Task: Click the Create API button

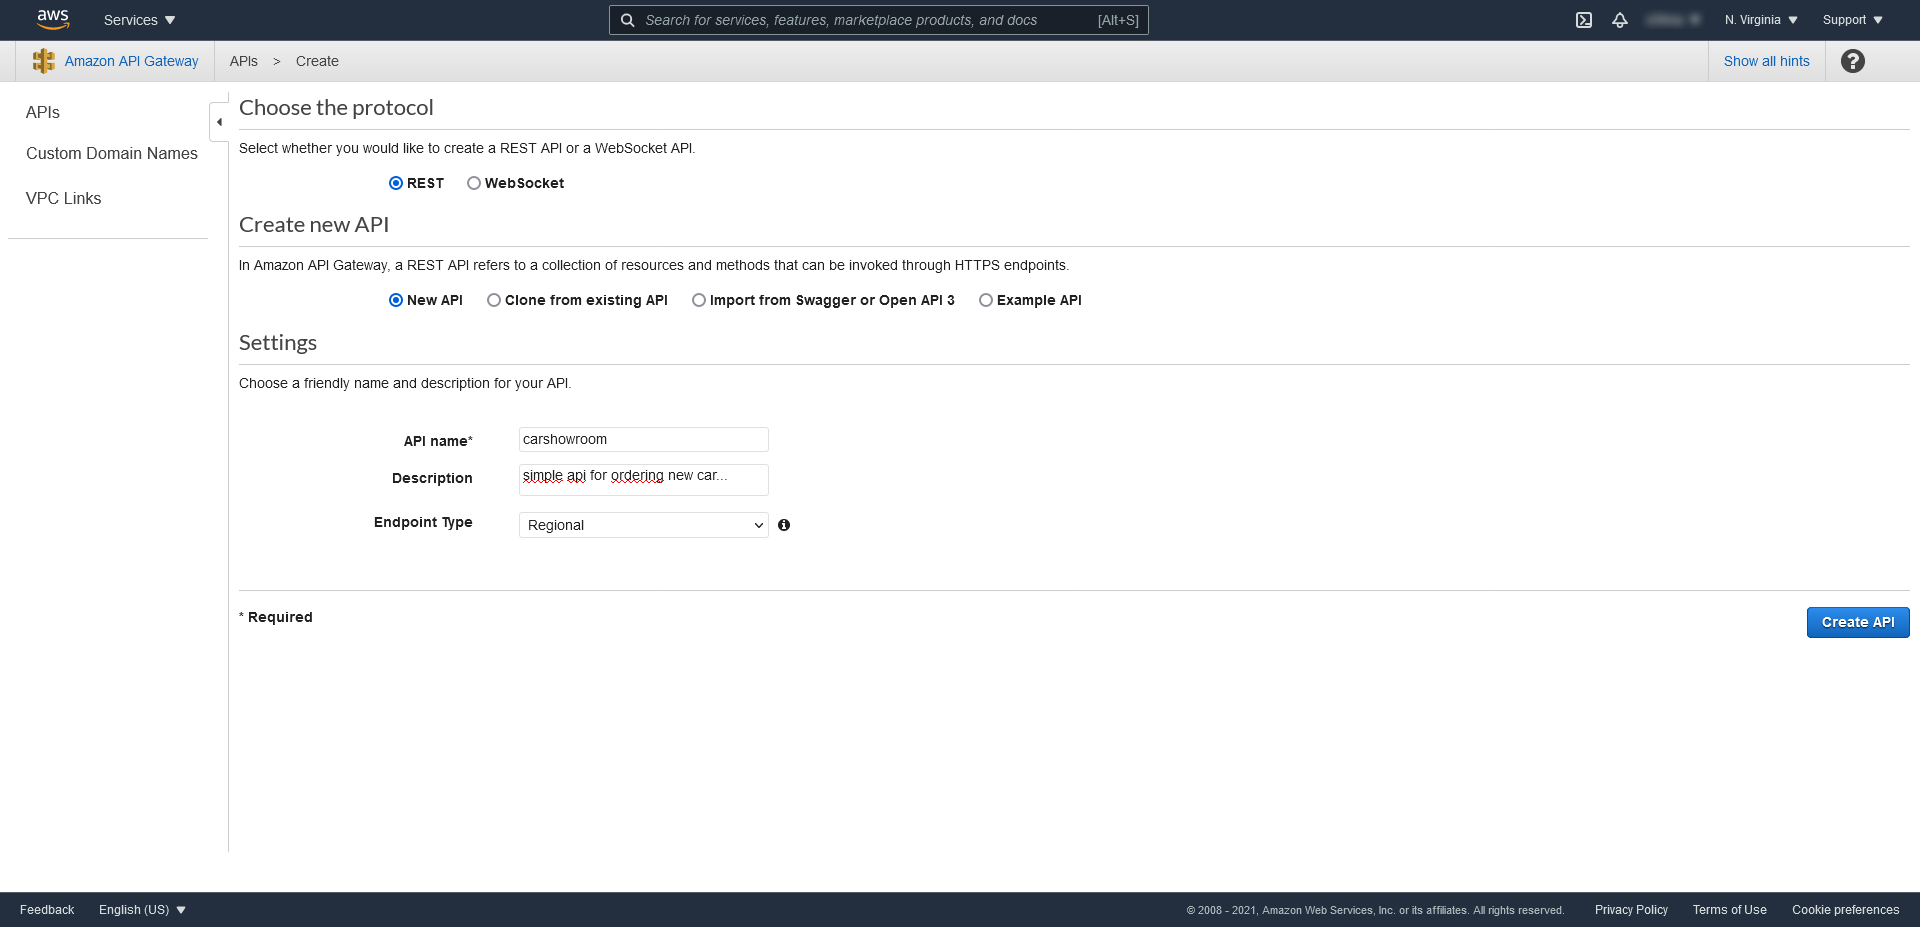Action: 1858,622
